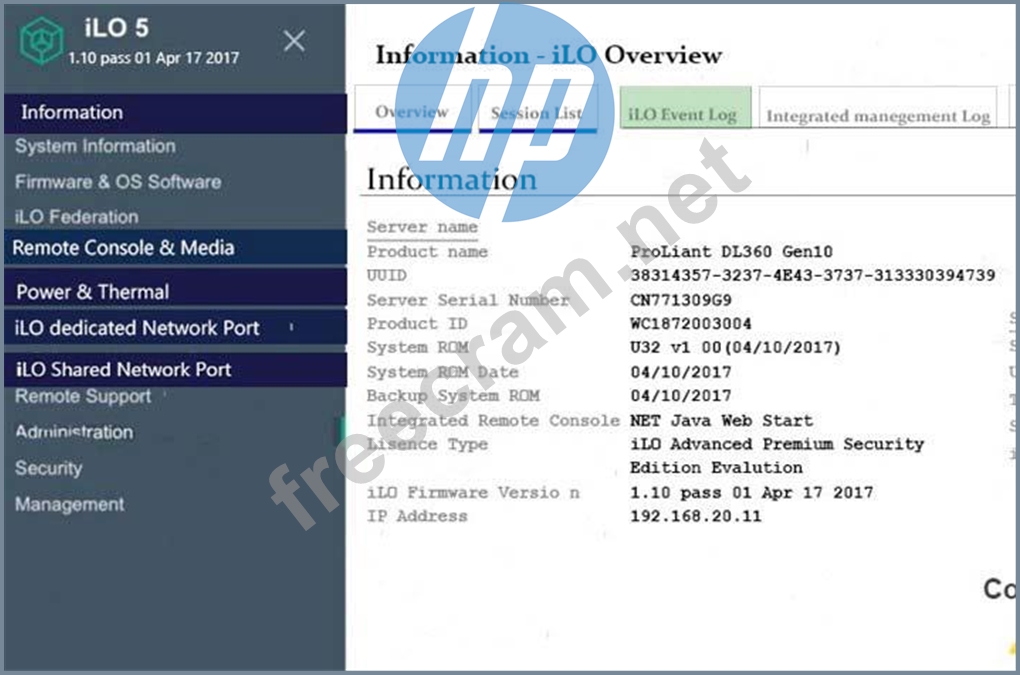Open the Security section

point(48,468)
